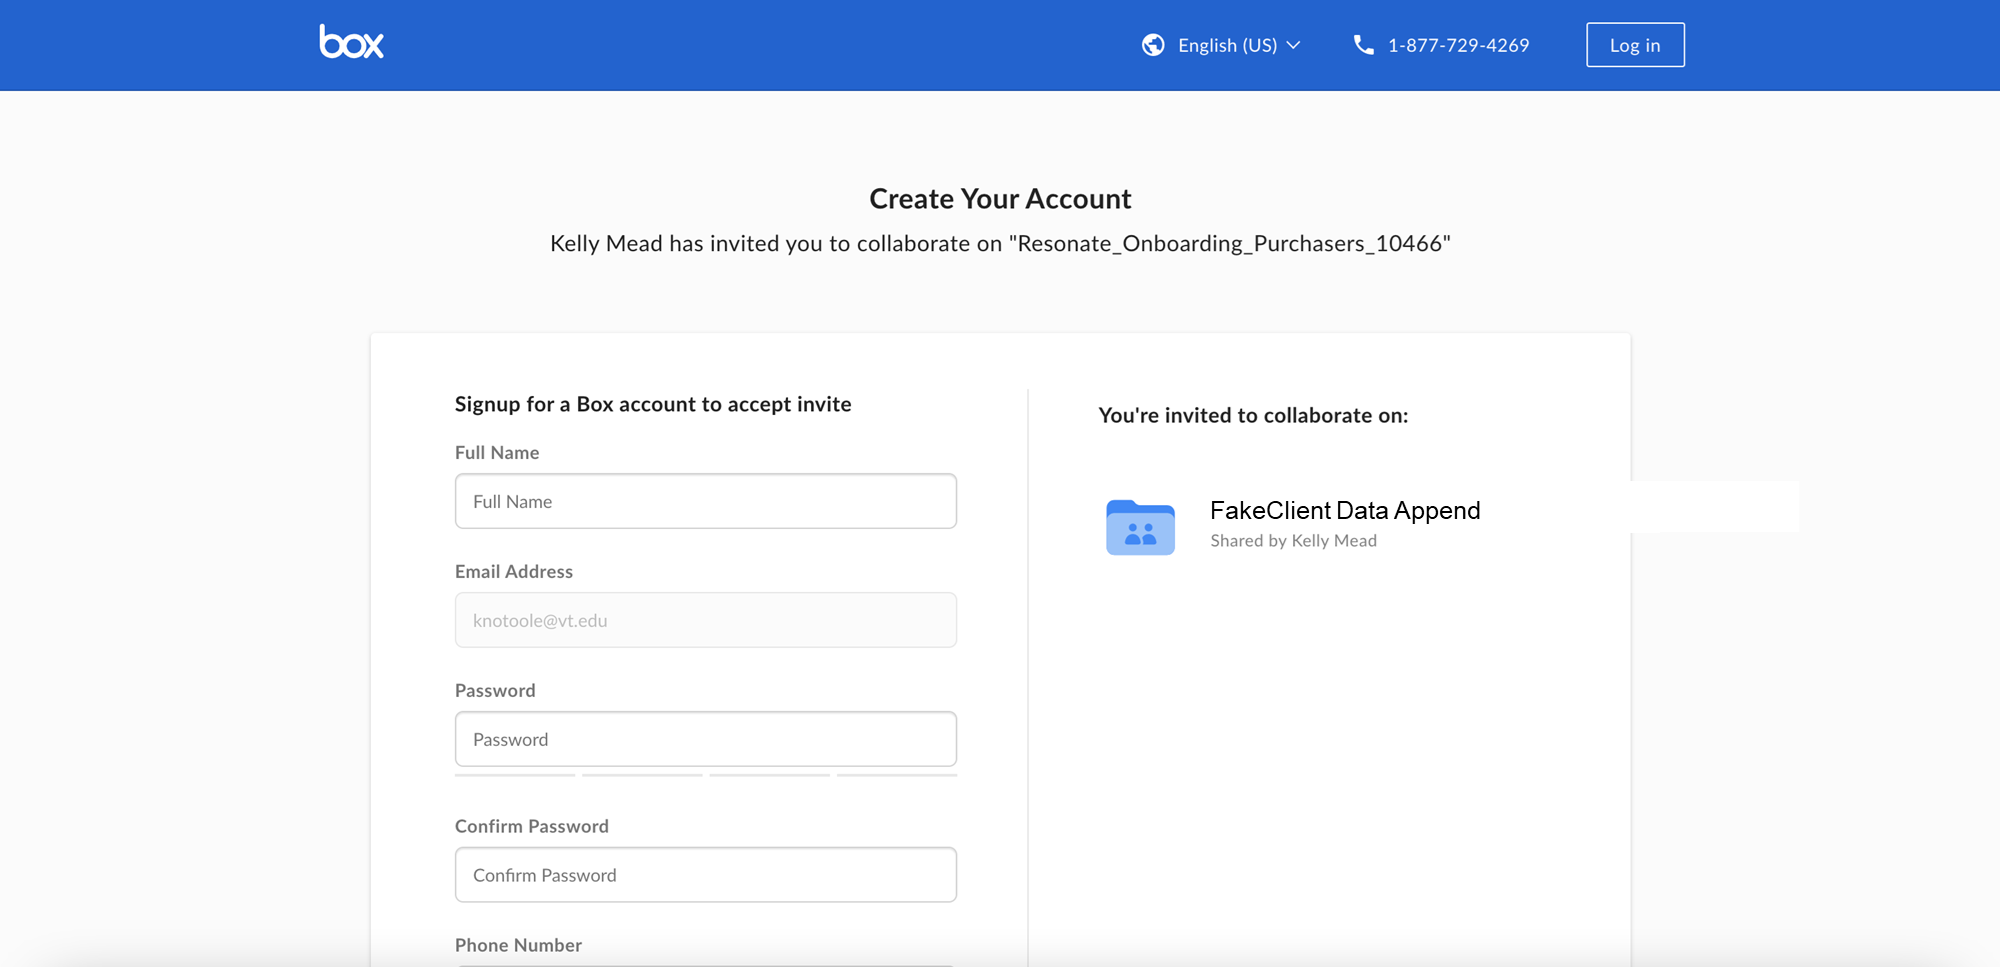The image size is (2000, 967).
Task: Click the 'Shared by Kelly Mead' text
Action: pyautogui.click(x=1293, y=541)
